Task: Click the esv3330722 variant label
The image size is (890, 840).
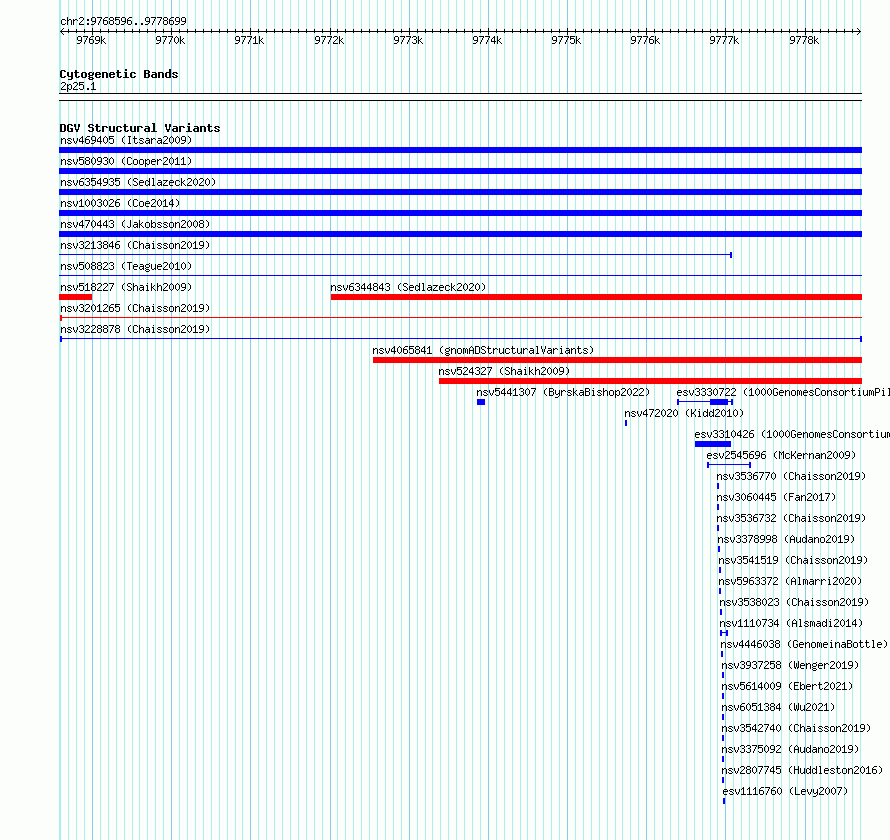Action: tap(783, 392)
